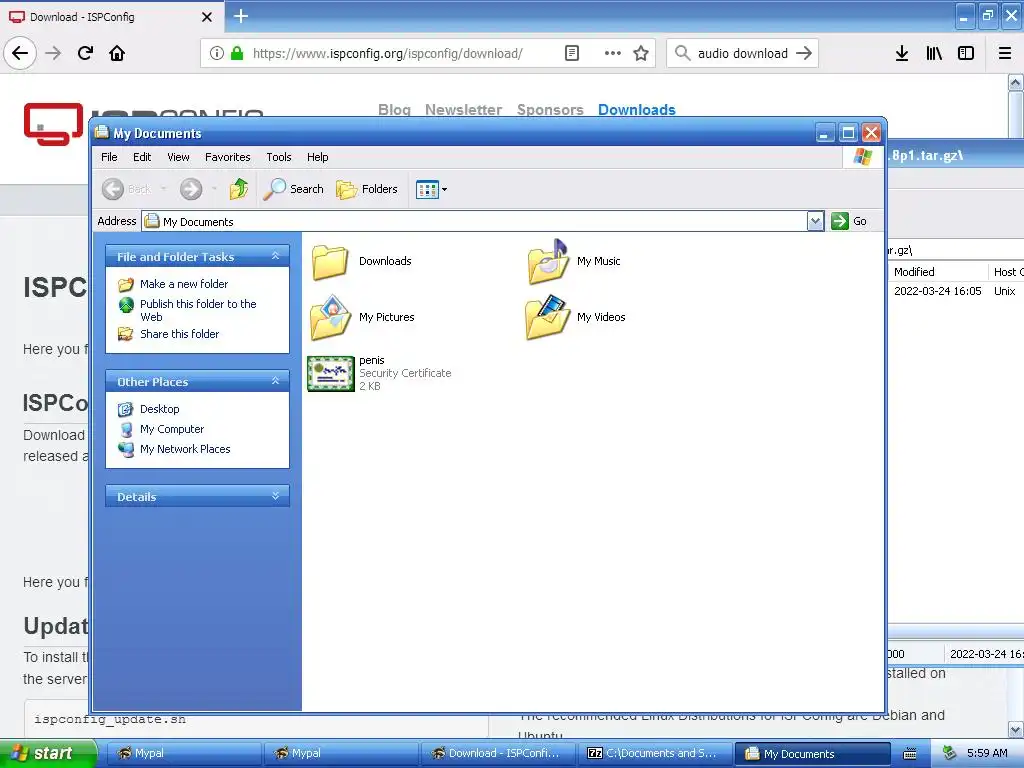
Task: Expand the Details panel
Action: (x=276, y=496)
